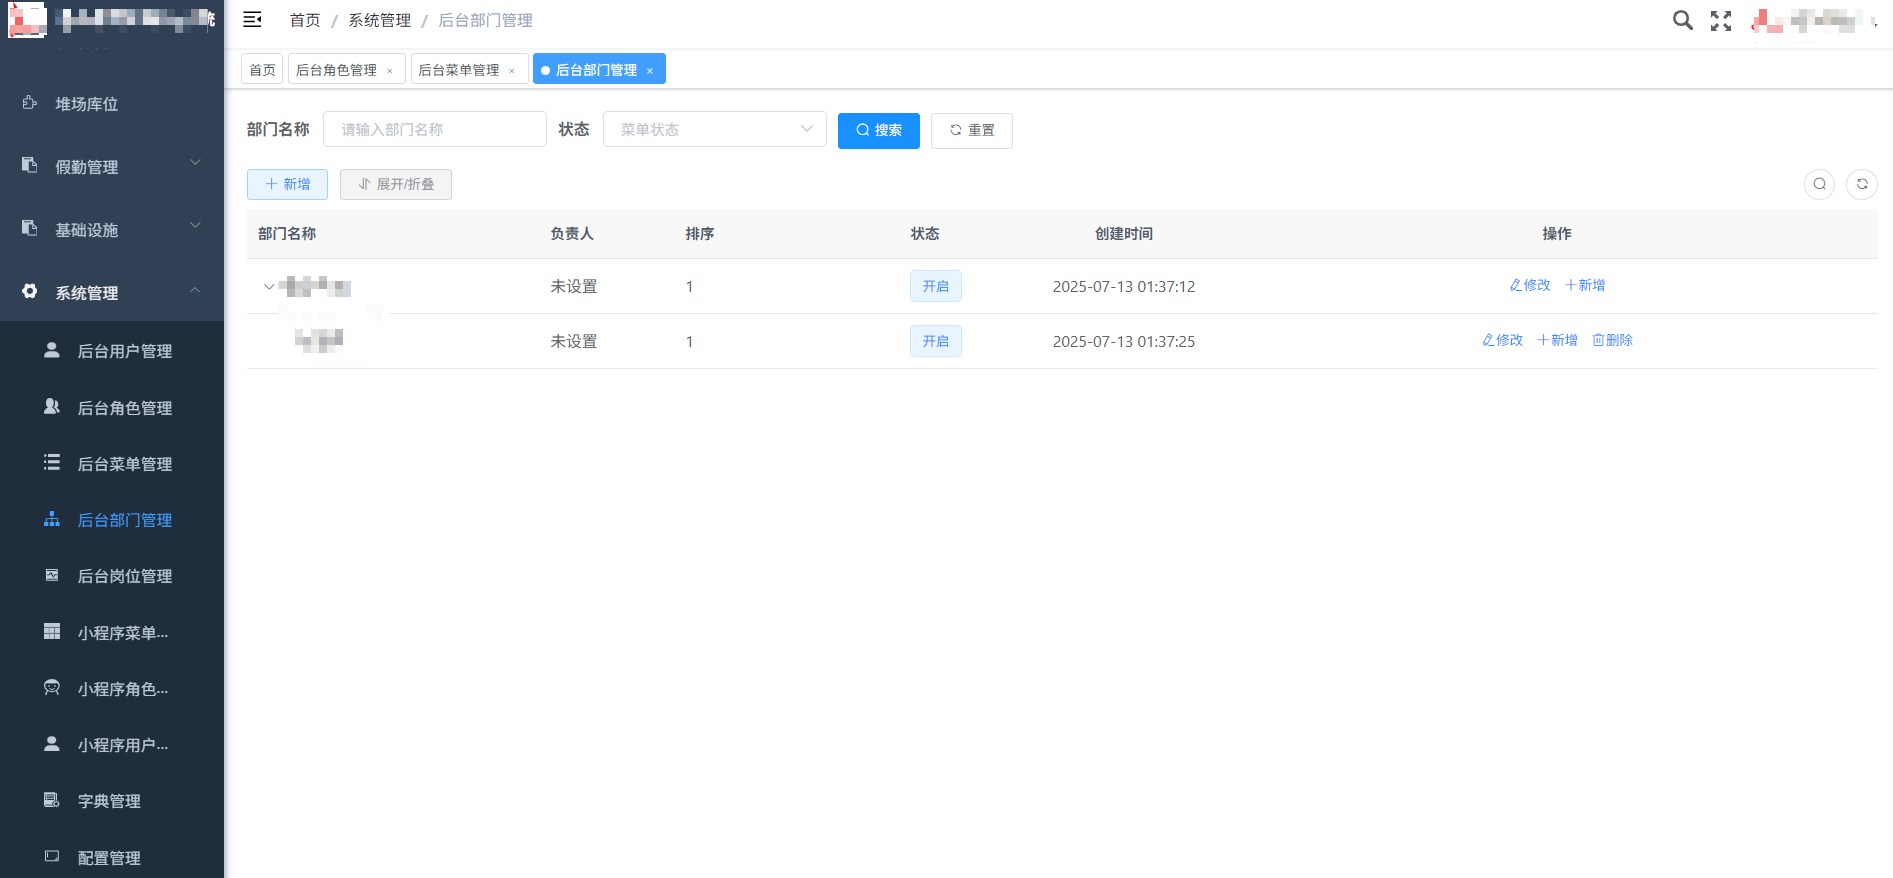Image resolution: width=1893 pixels, height=878 pixels.
Task: Click the 展开/折叠 button
Action: [396, 184]
